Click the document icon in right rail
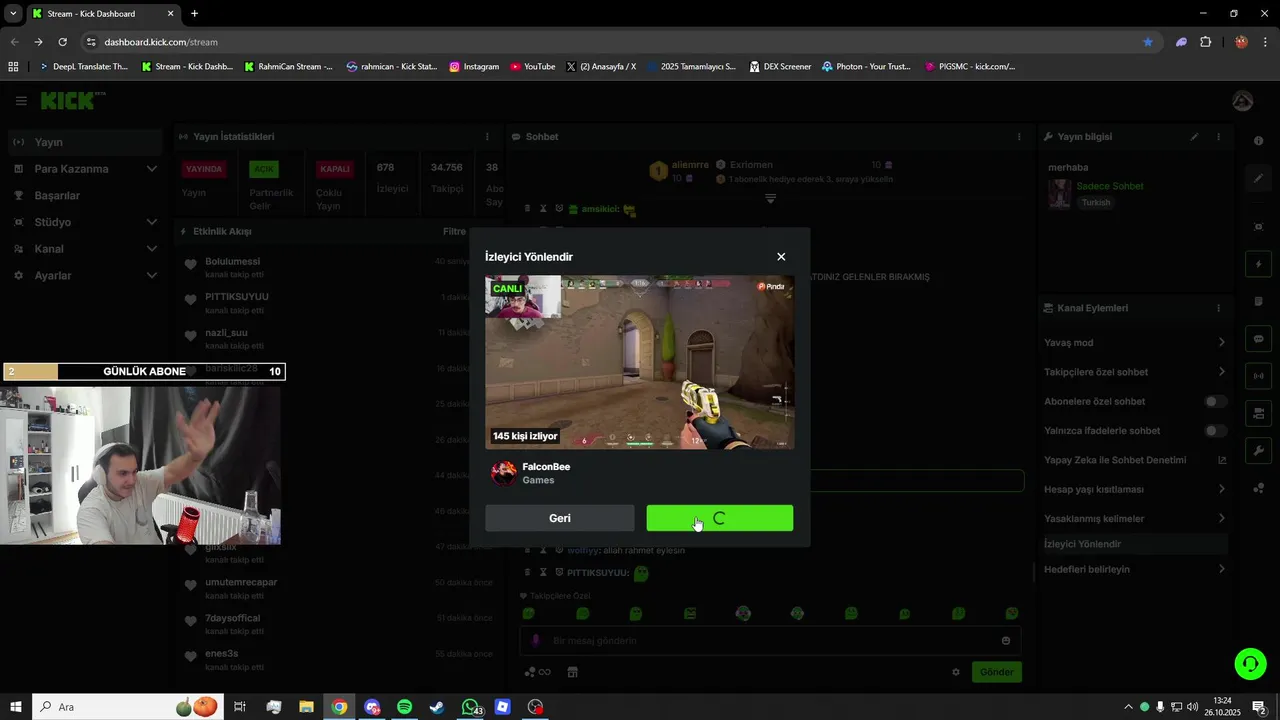Viewport: 1280px width, 720px height. pyautogui.click(x=1258, y=302)
